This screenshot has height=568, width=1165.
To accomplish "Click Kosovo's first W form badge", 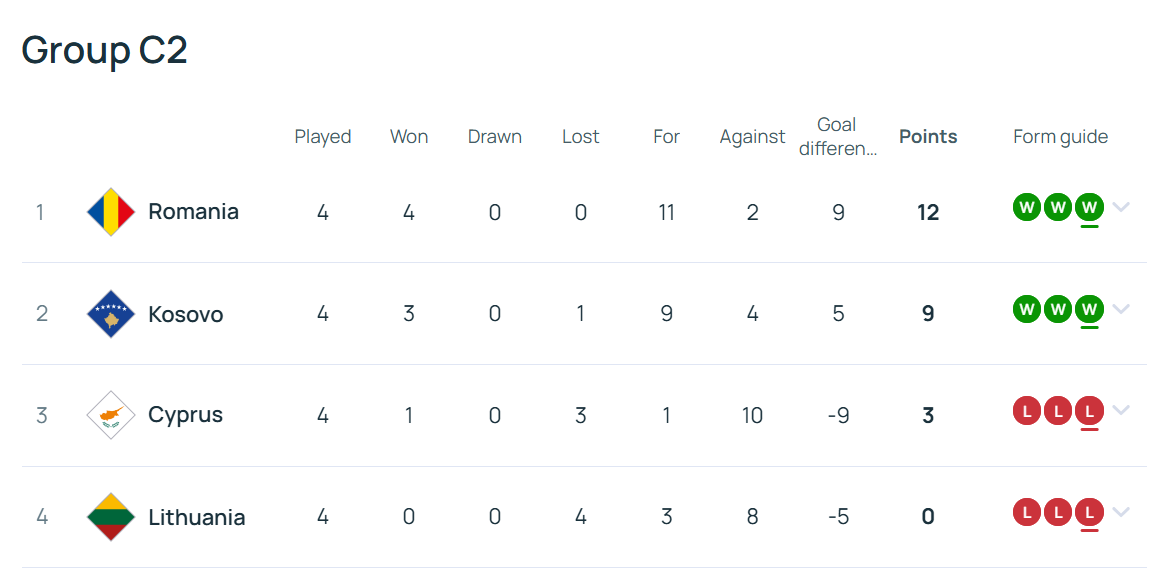I will tap(1028, 309).
